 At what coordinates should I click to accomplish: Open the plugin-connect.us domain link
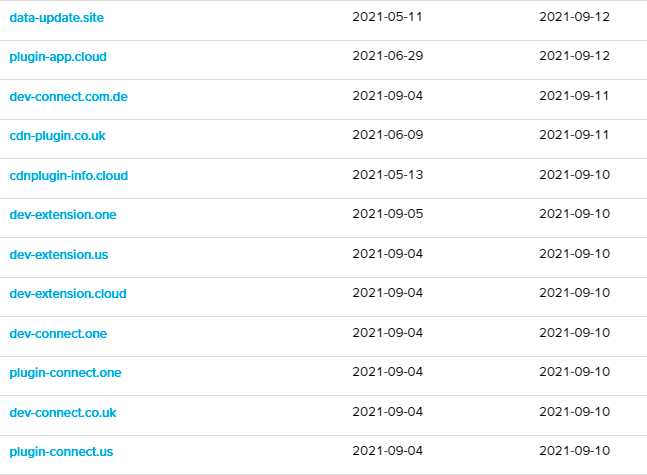tap(61, 452)
